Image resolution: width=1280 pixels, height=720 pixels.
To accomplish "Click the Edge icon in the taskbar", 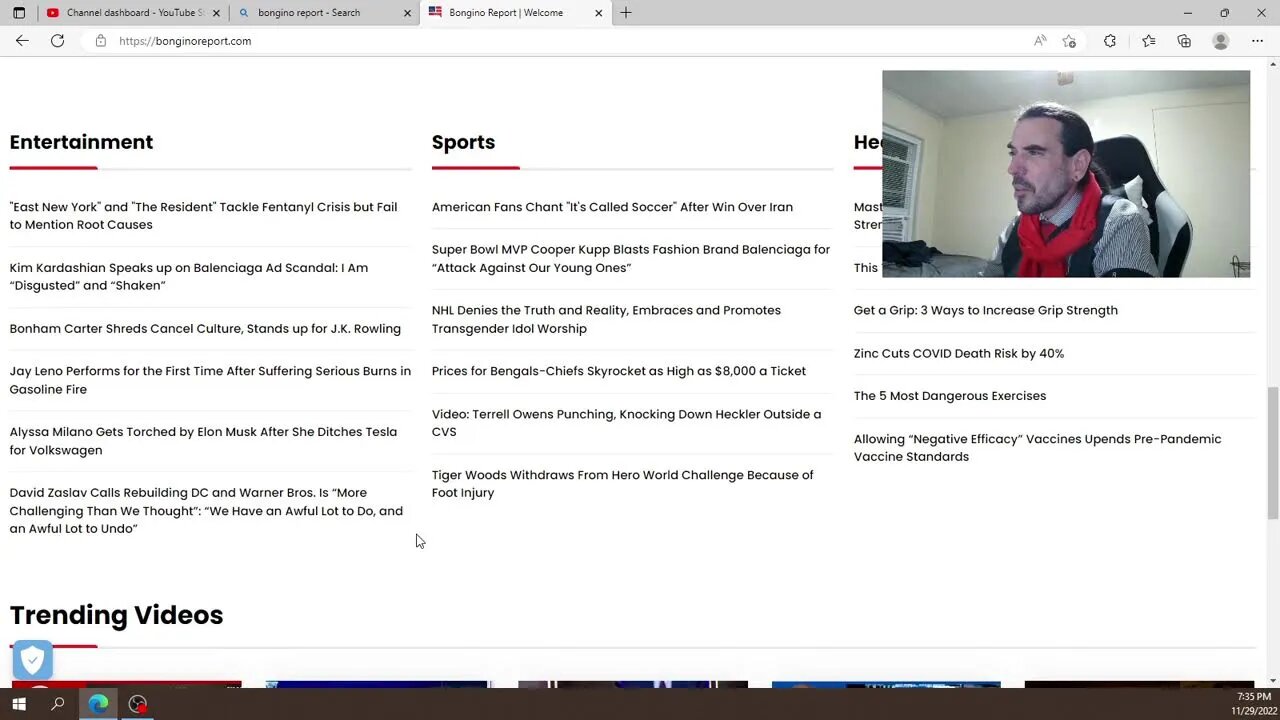I will click(98, 704).
